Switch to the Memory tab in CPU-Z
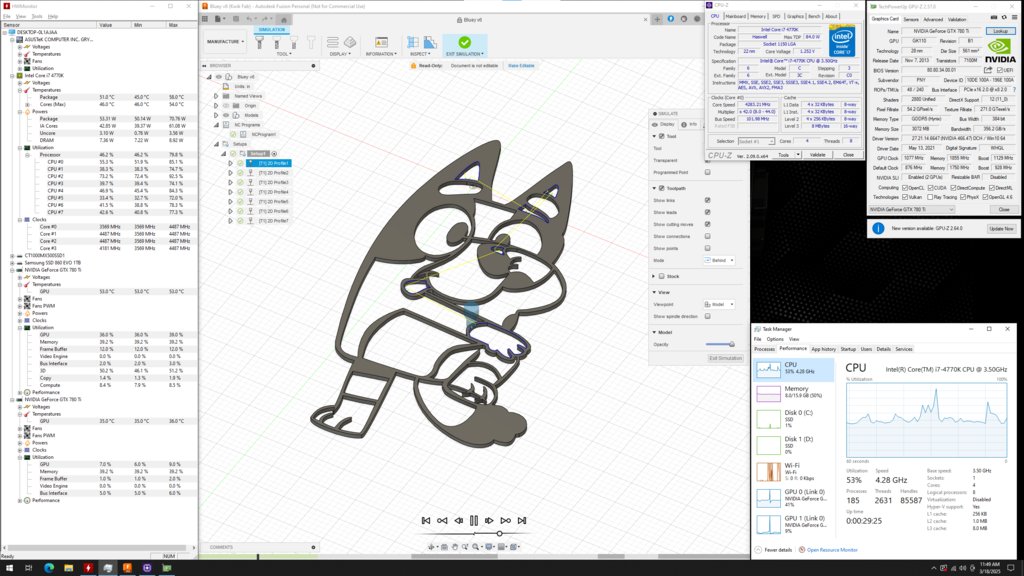The width and height of the screenshot is (1024, 576). coord(758,16)
